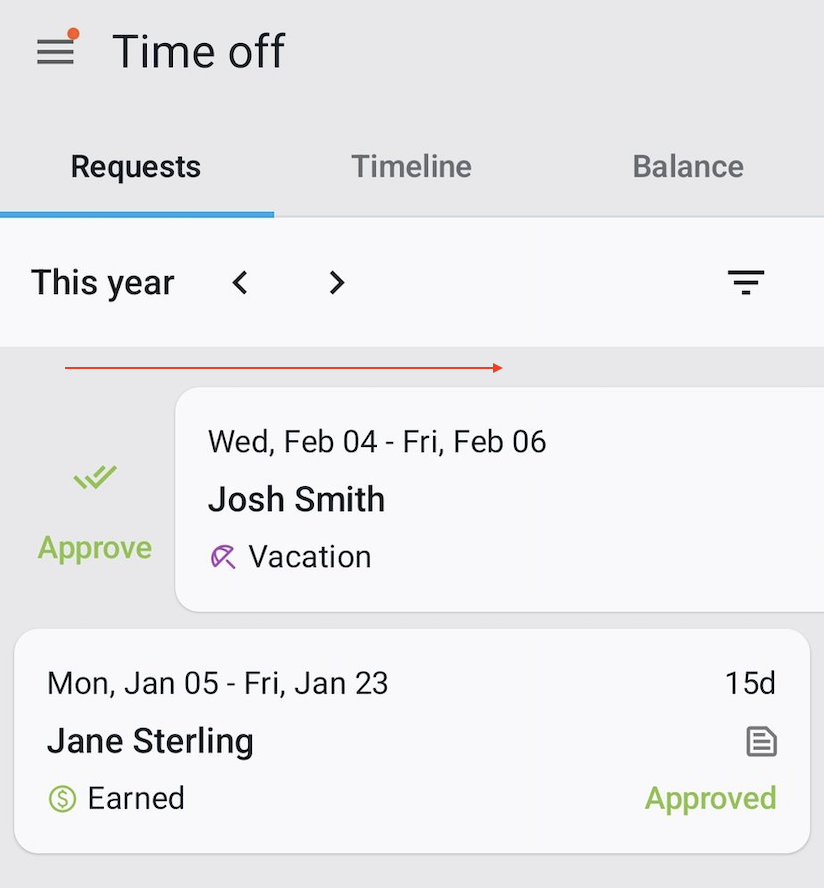
Task: Click the Time off page title
Action: click(198, 52)
